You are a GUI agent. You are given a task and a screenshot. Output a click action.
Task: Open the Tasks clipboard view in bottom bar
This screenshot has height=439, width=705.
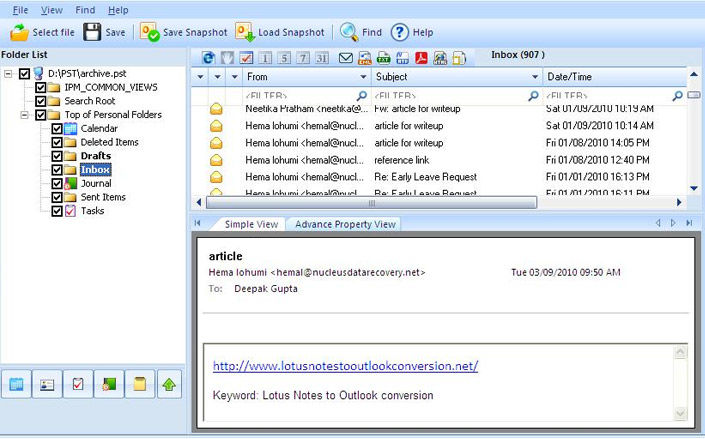(78, 384)
